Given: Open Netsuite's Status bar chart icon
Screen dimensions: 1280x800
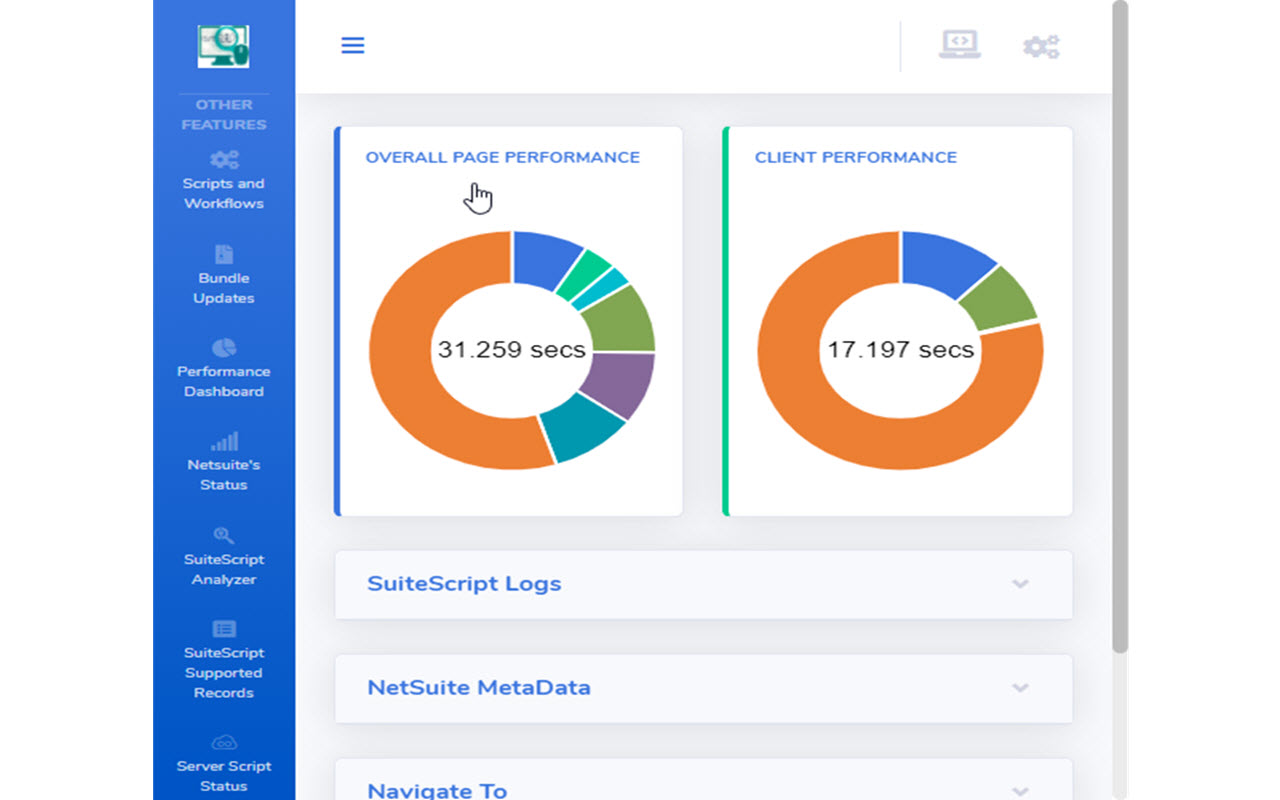Looking at the screenshot, I should point(223,440).
